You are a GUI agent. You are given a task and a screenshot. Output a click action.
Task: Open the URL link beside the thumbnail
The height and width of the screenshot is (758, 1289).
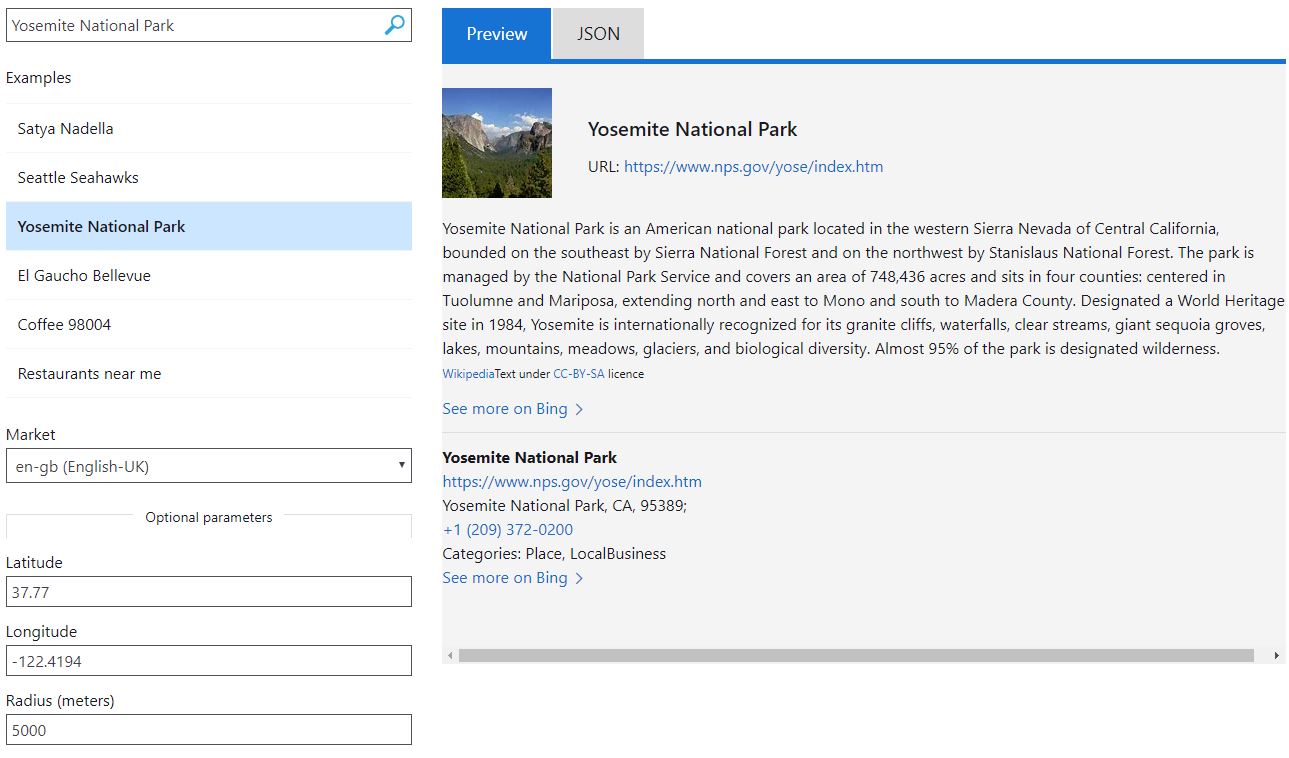[x=753, y=167]
